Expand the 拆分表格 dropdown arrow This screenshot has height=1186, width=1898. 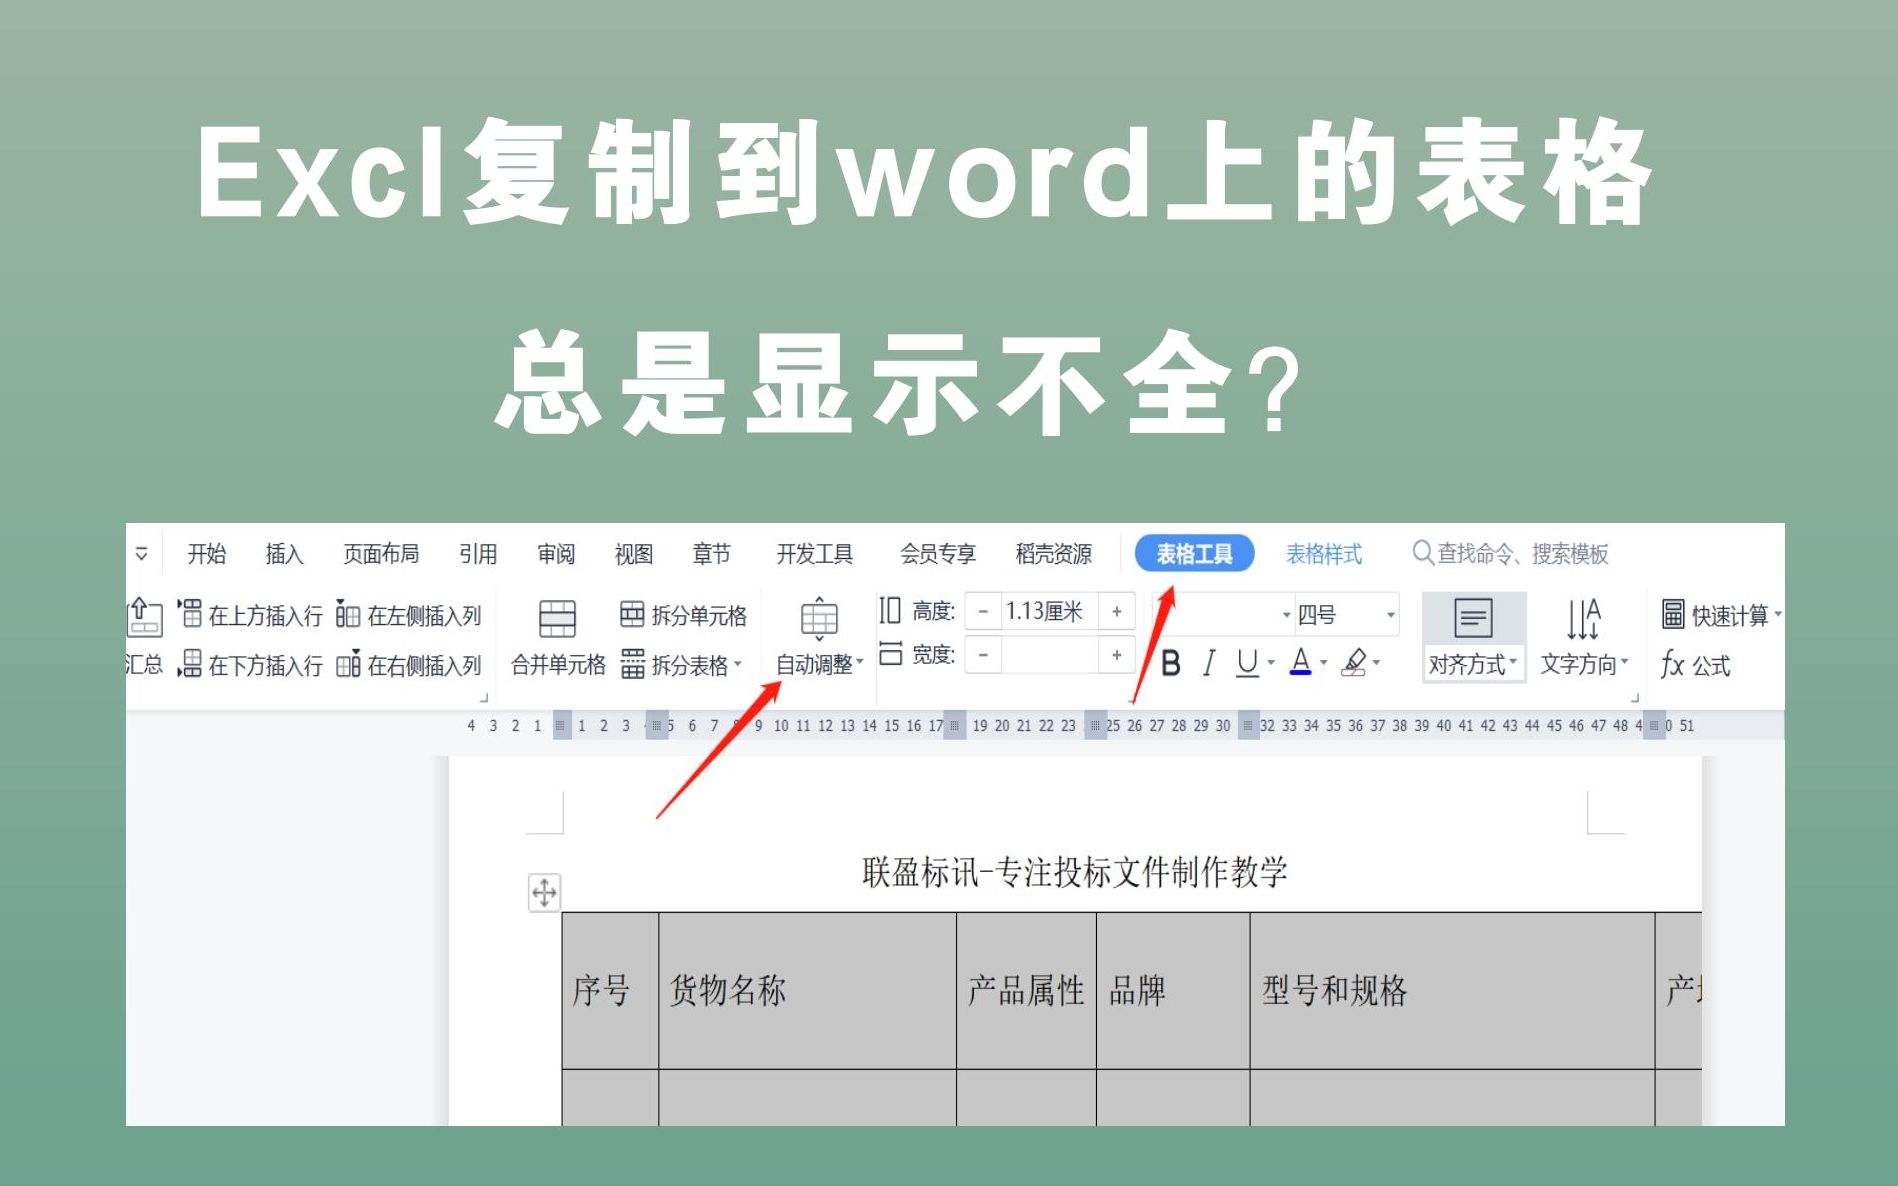tap(738, 664)
